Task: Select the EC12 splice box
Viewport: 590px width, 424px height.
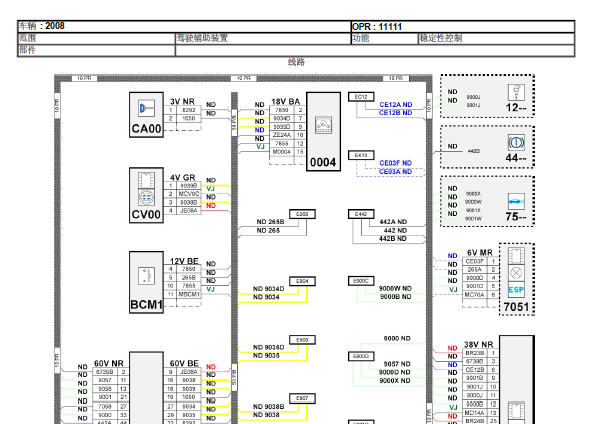Action: click(x=361, y=97)
